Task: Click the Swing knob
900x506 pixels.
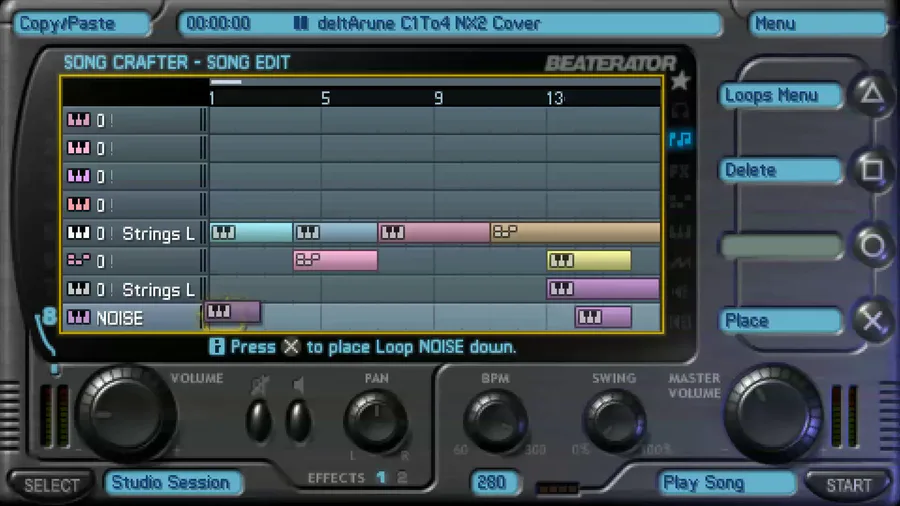Action: coord(614,421)
